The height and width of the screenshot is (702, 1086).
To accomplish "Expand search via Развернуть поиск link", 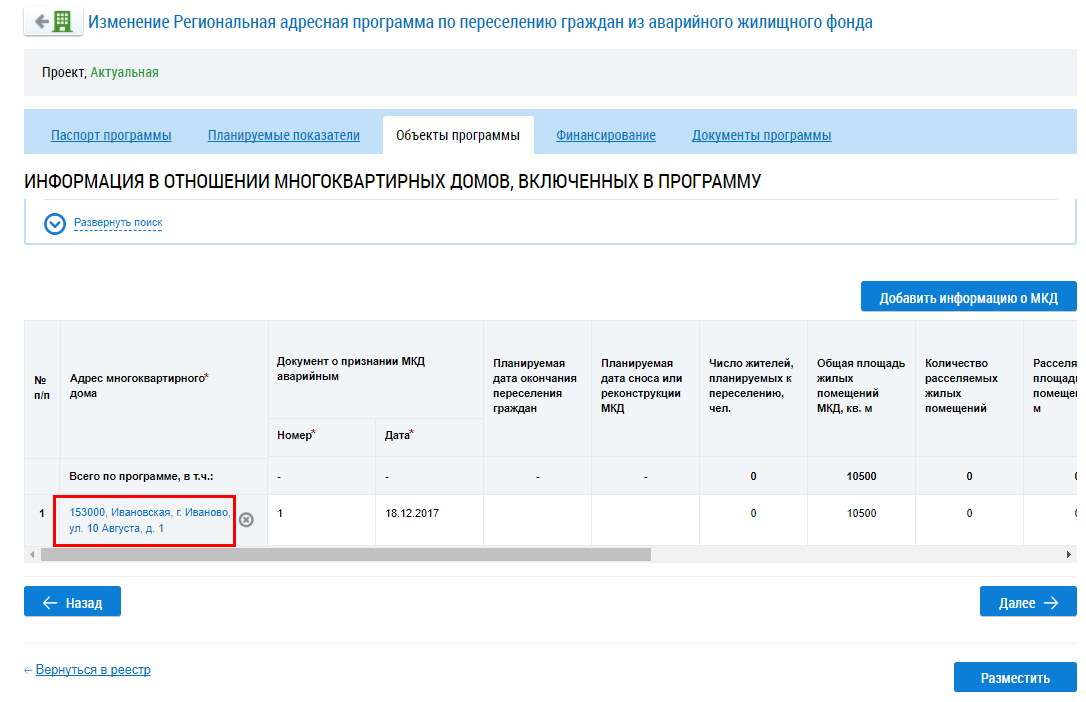I will 118,222.
